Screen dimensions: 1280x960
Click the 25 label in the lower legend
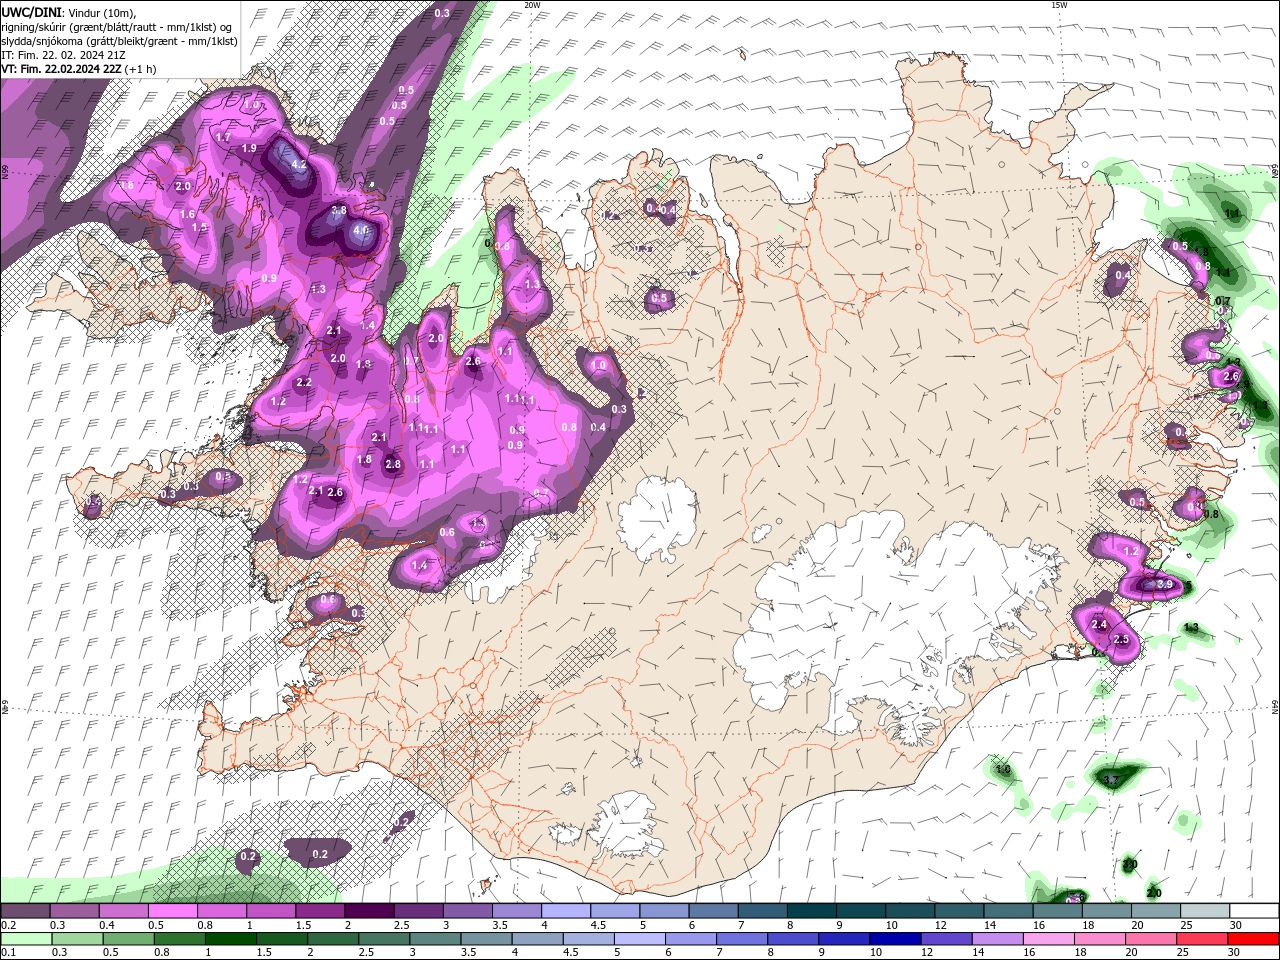pyautogui.click(x=1182, y=953)
